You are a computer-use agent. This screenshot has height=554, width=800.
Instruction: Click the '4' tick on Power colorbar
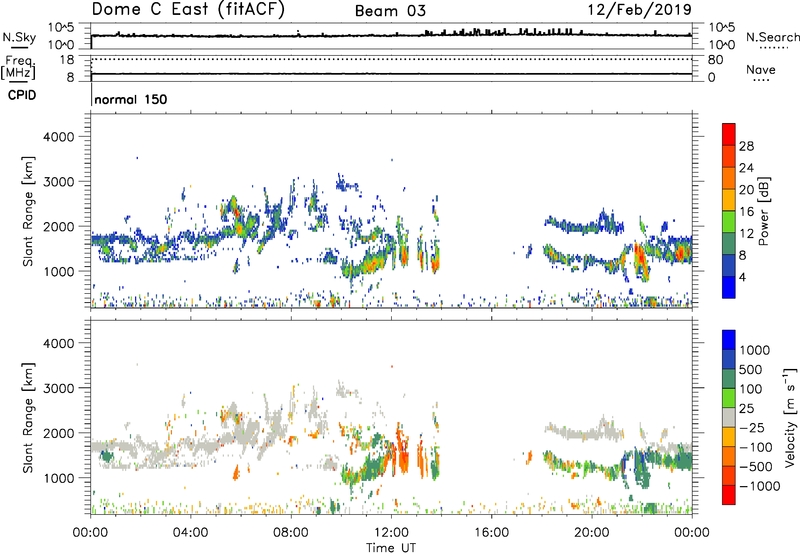coord(742,277)
